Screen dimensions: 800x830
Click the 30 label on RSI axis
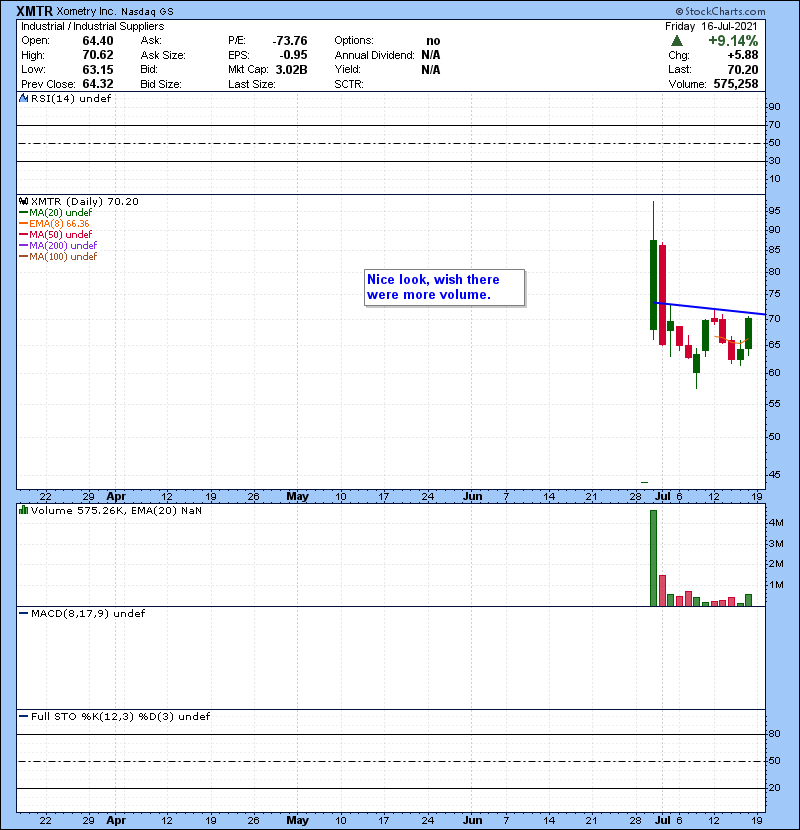tap(775, 160)
